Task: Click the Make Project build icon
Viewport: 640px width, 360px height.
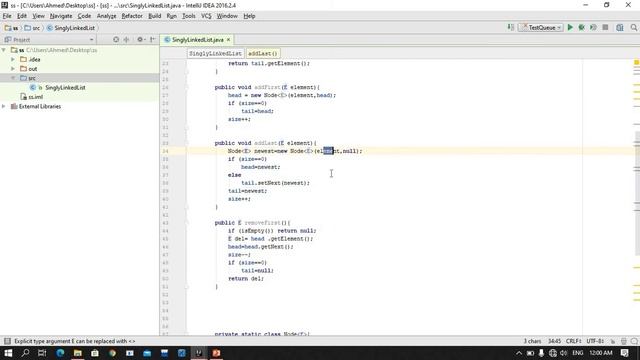Action: click(x=510, y=27)
